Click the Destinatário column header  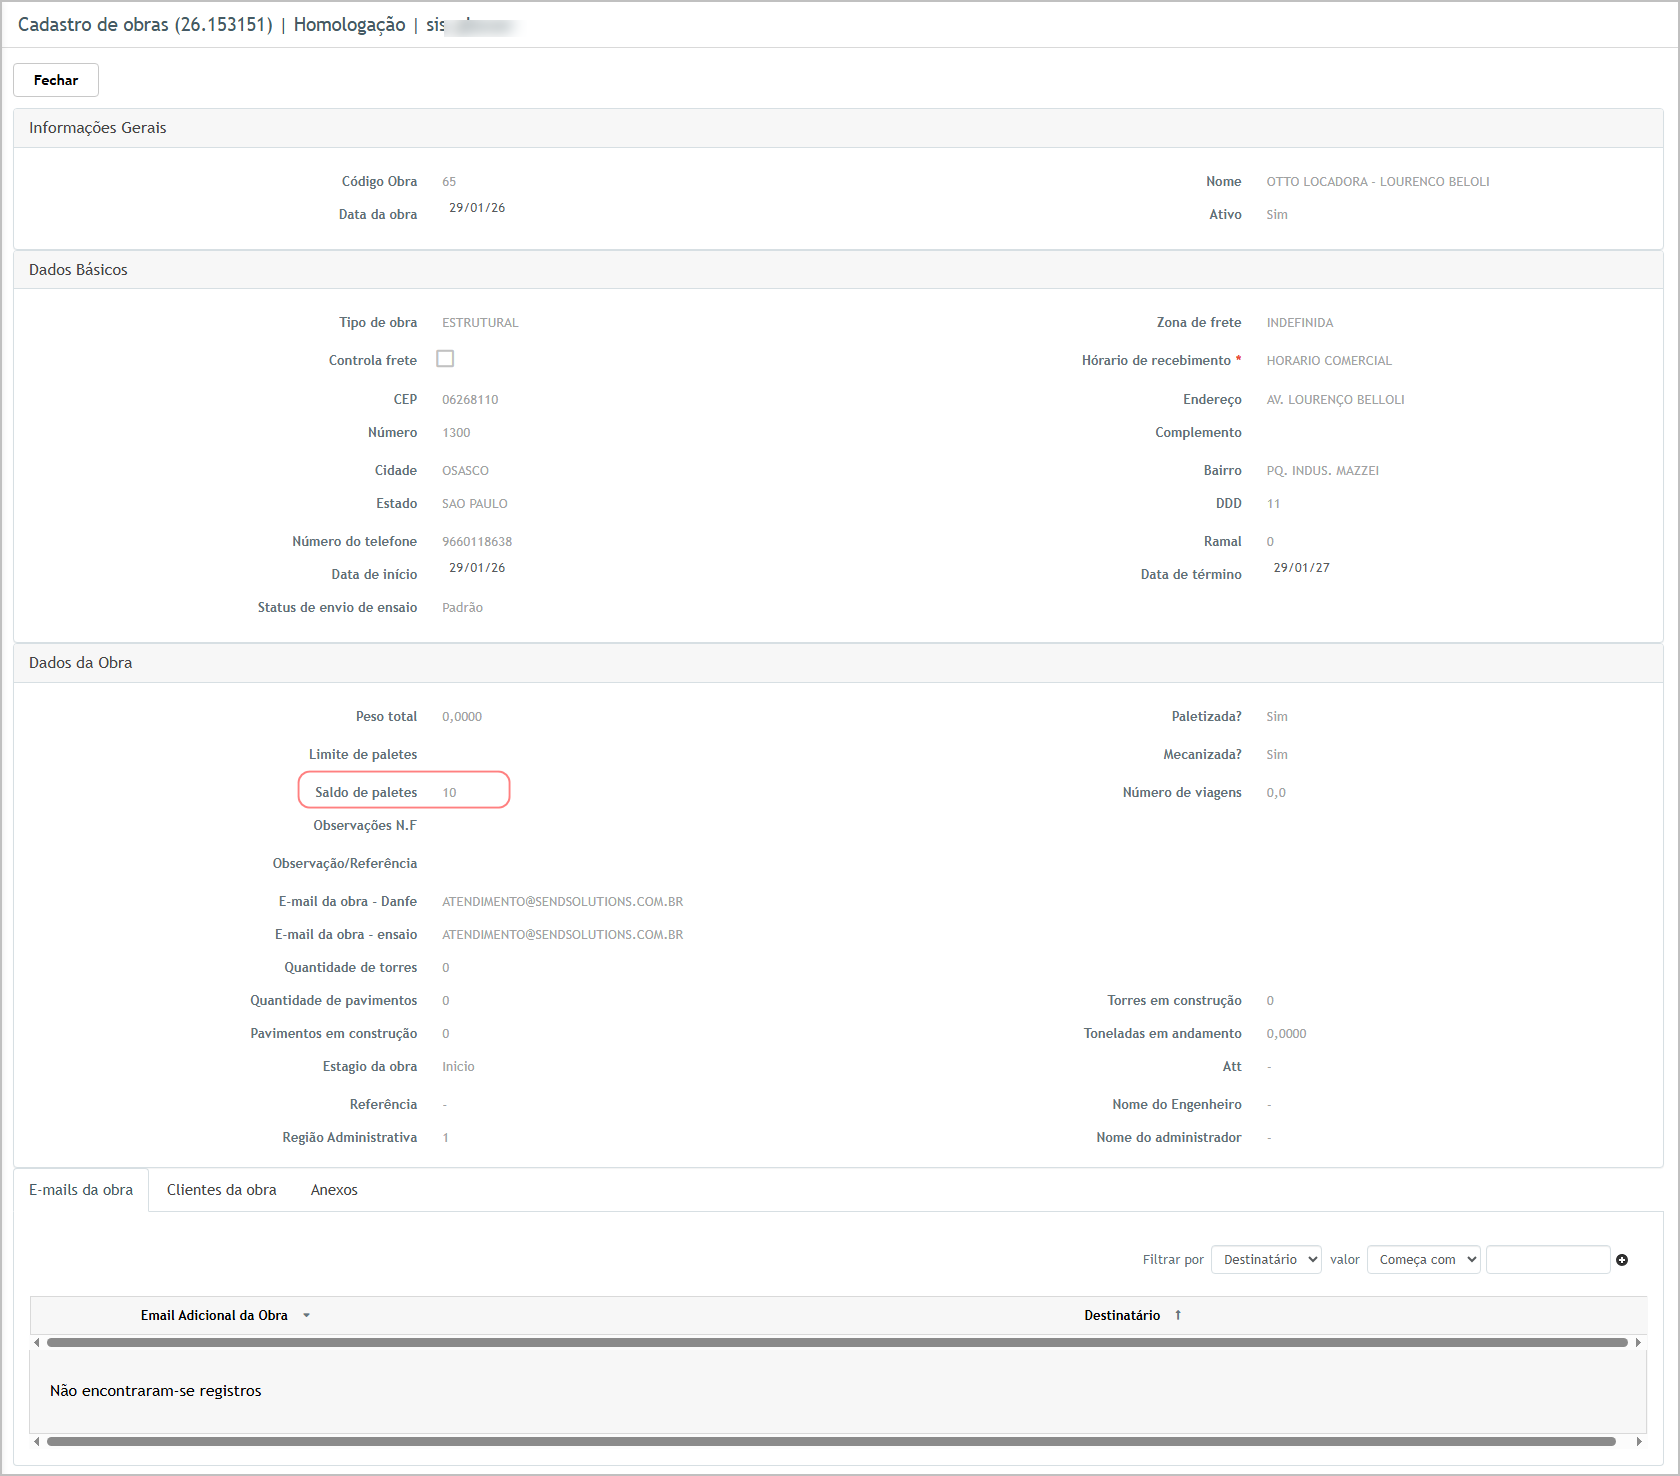pos(1122,1316)
